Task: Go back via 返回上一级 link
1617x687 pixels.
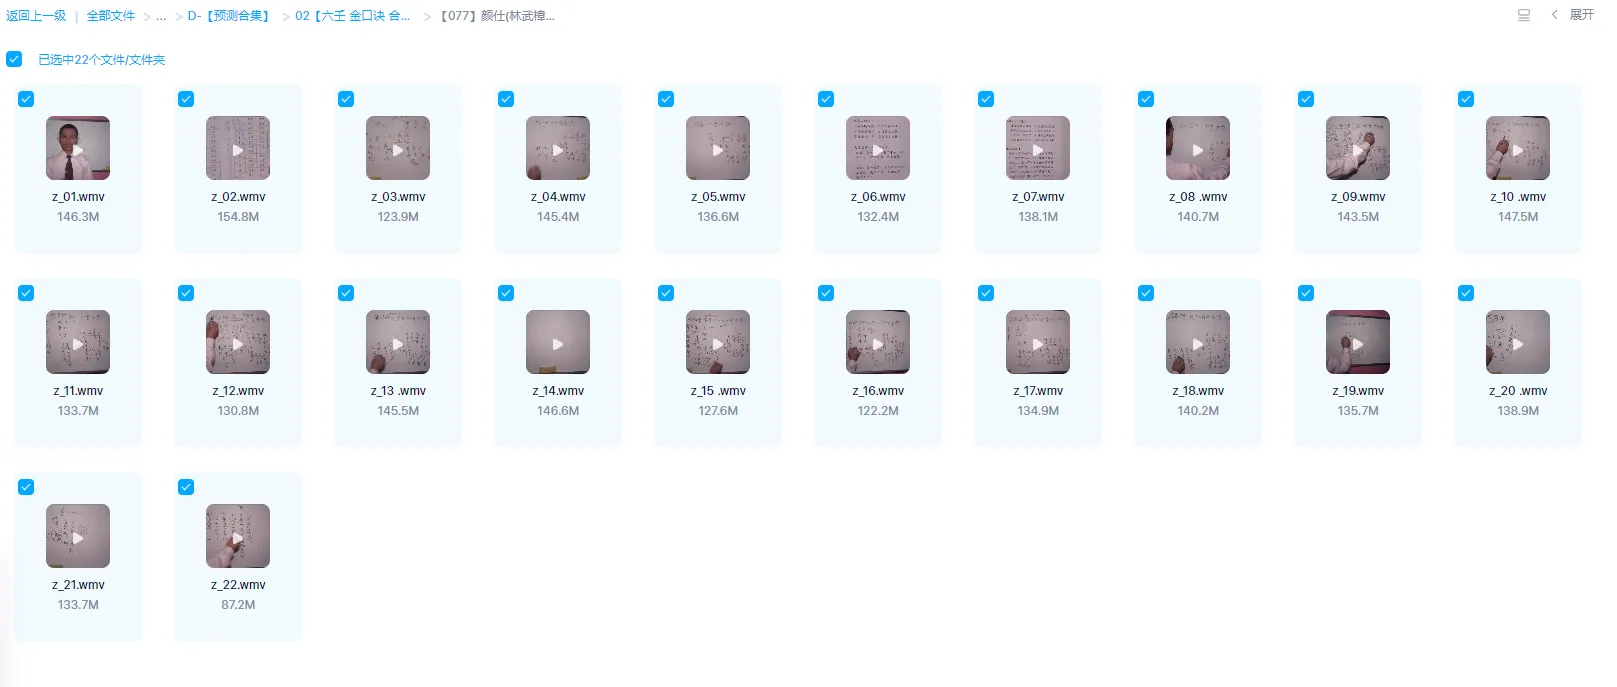Action: [36, 16]
